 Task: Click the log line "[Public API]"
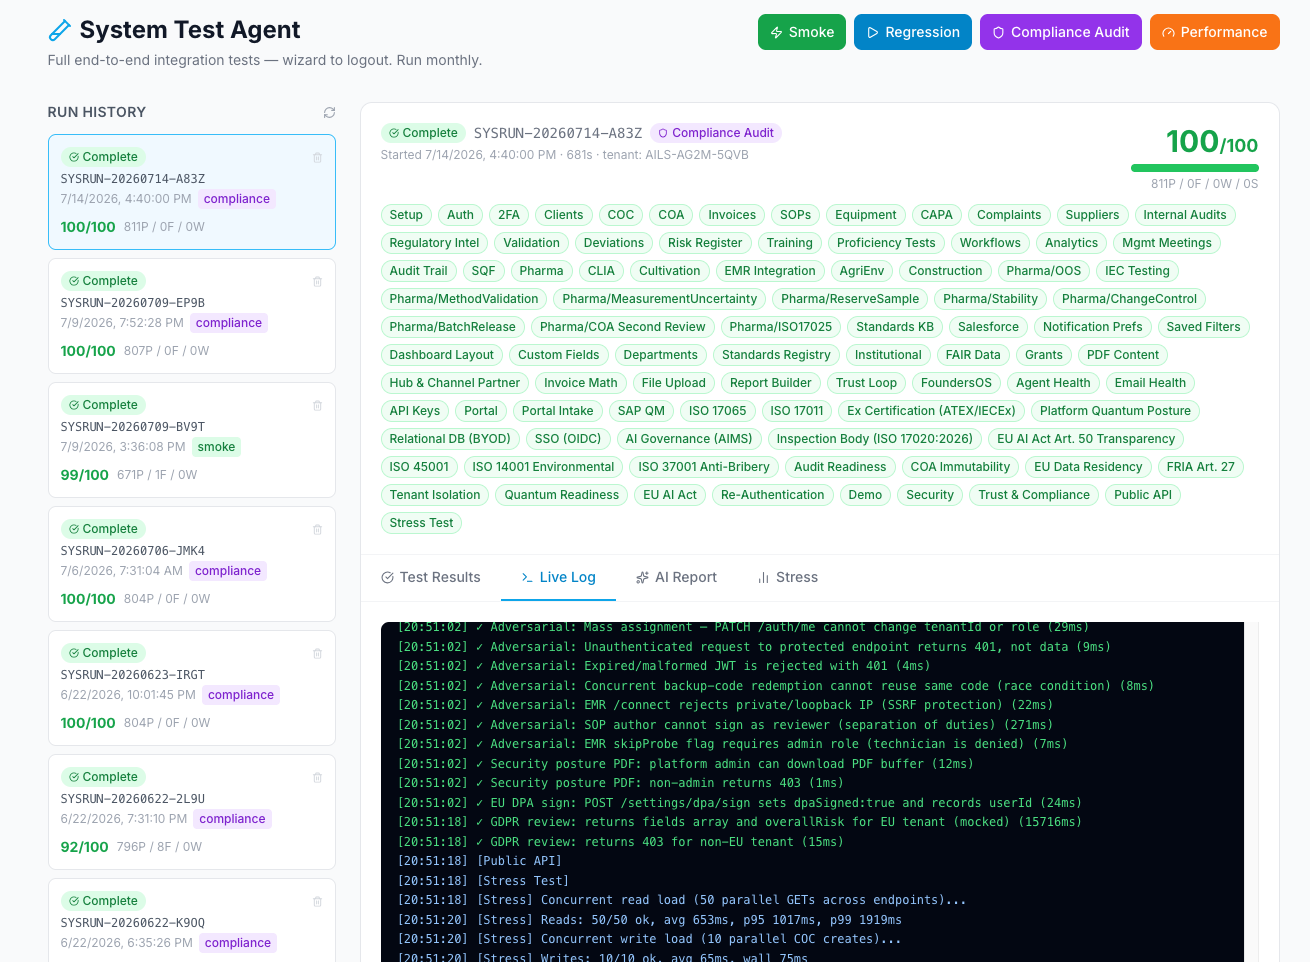point(480,861)
